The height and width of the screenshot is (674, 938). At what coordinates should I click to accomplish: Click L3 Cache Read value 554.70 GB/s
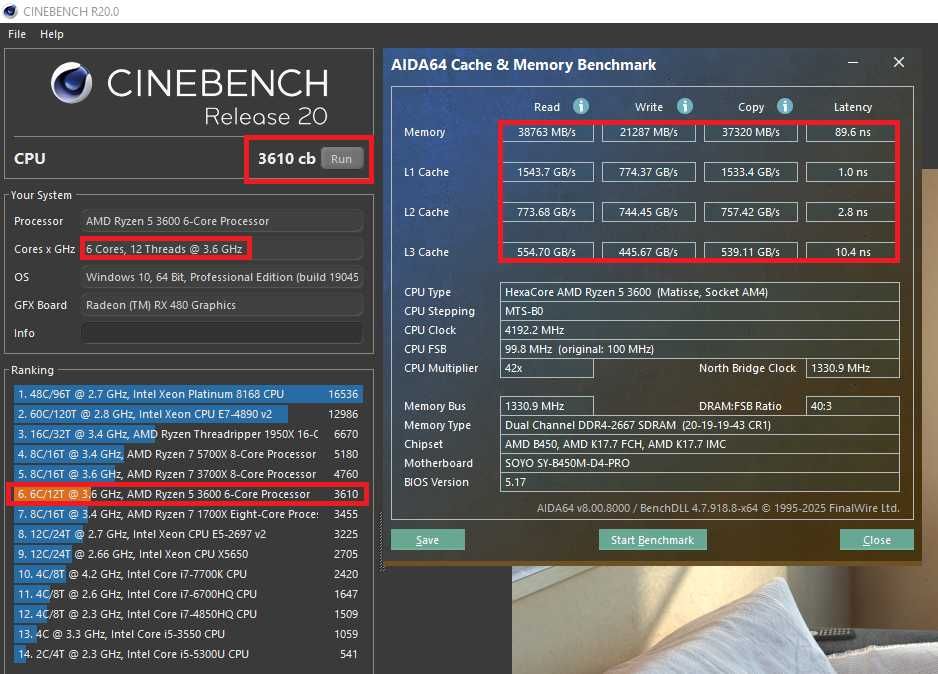pos(547,252)
